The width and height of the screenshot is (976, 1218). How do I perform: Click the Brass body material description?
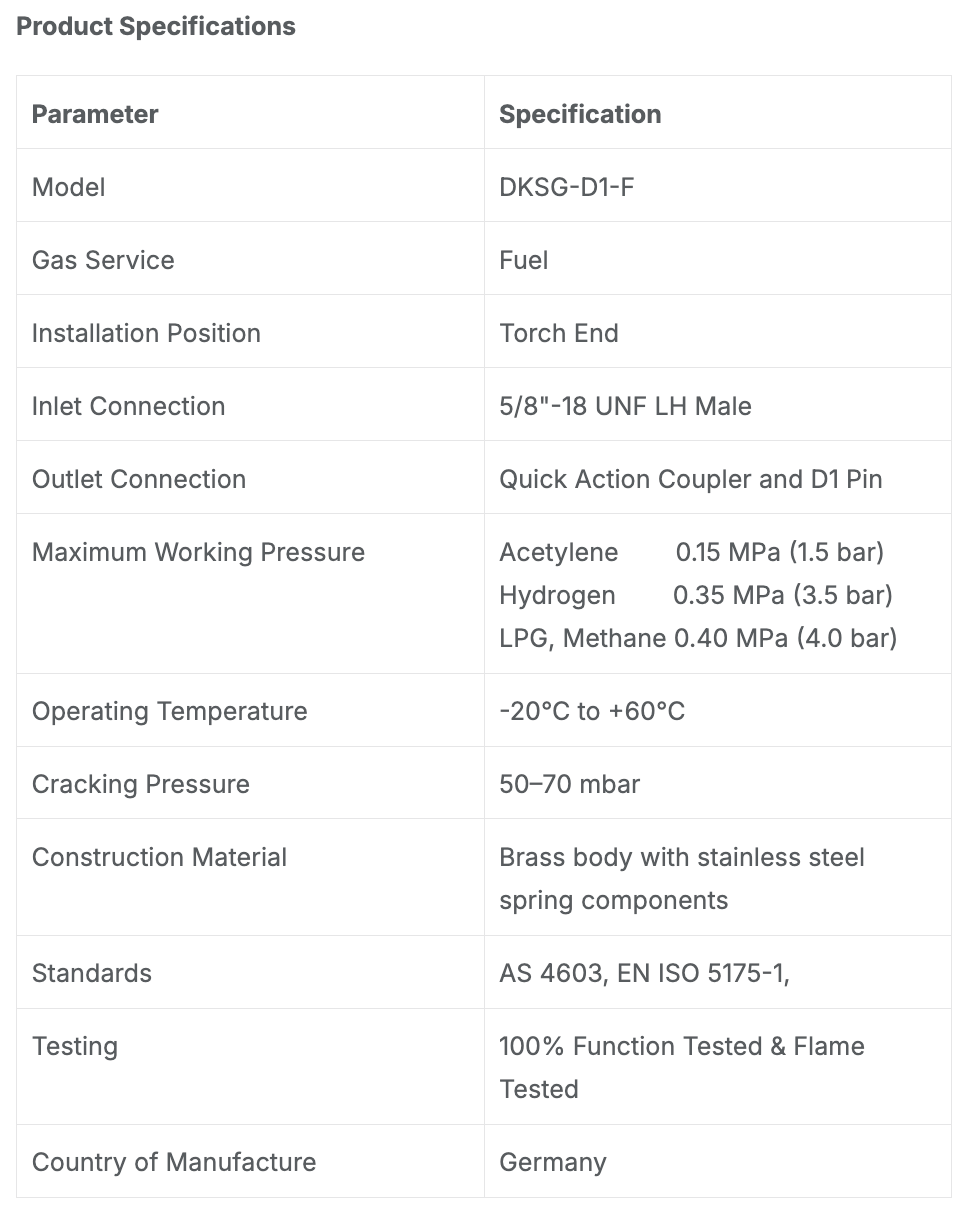coord(682,878)
